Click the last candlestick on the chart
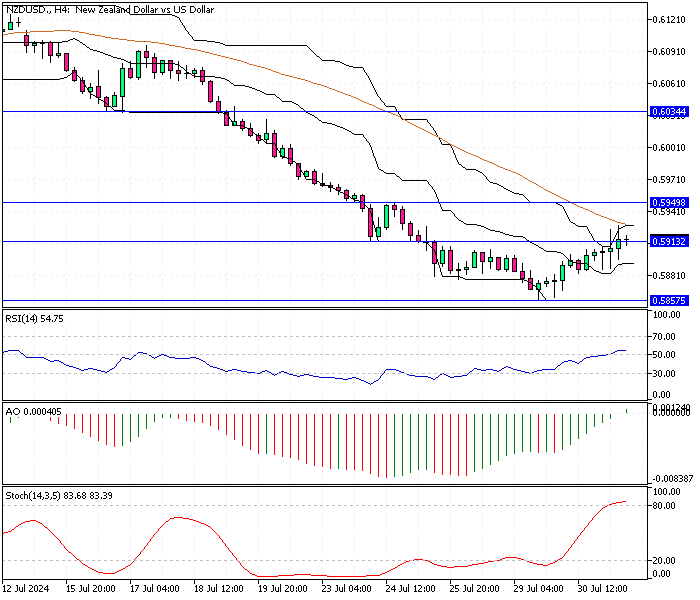 click(x=626, y=240)
